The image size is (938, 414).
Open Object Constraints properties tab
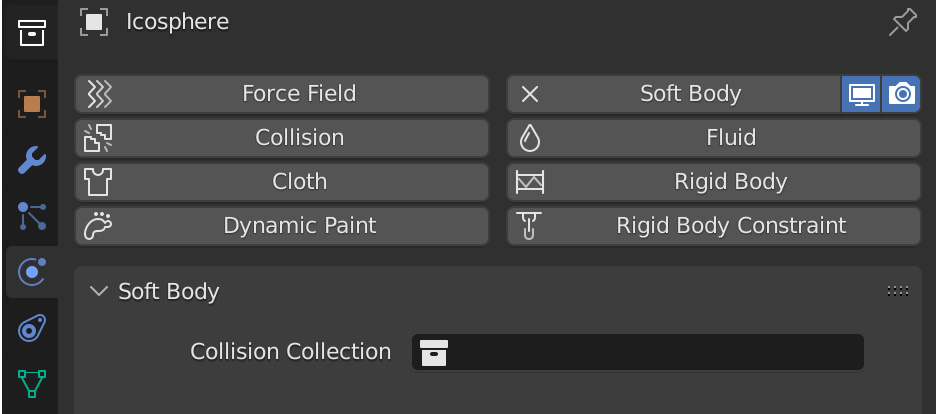[31, 328]
